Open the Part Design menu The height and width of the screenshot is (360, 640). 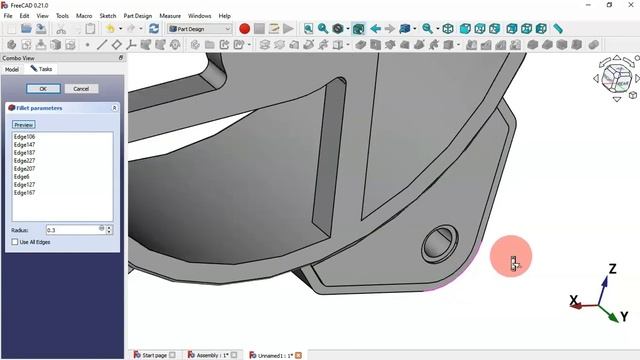(138, 16)
